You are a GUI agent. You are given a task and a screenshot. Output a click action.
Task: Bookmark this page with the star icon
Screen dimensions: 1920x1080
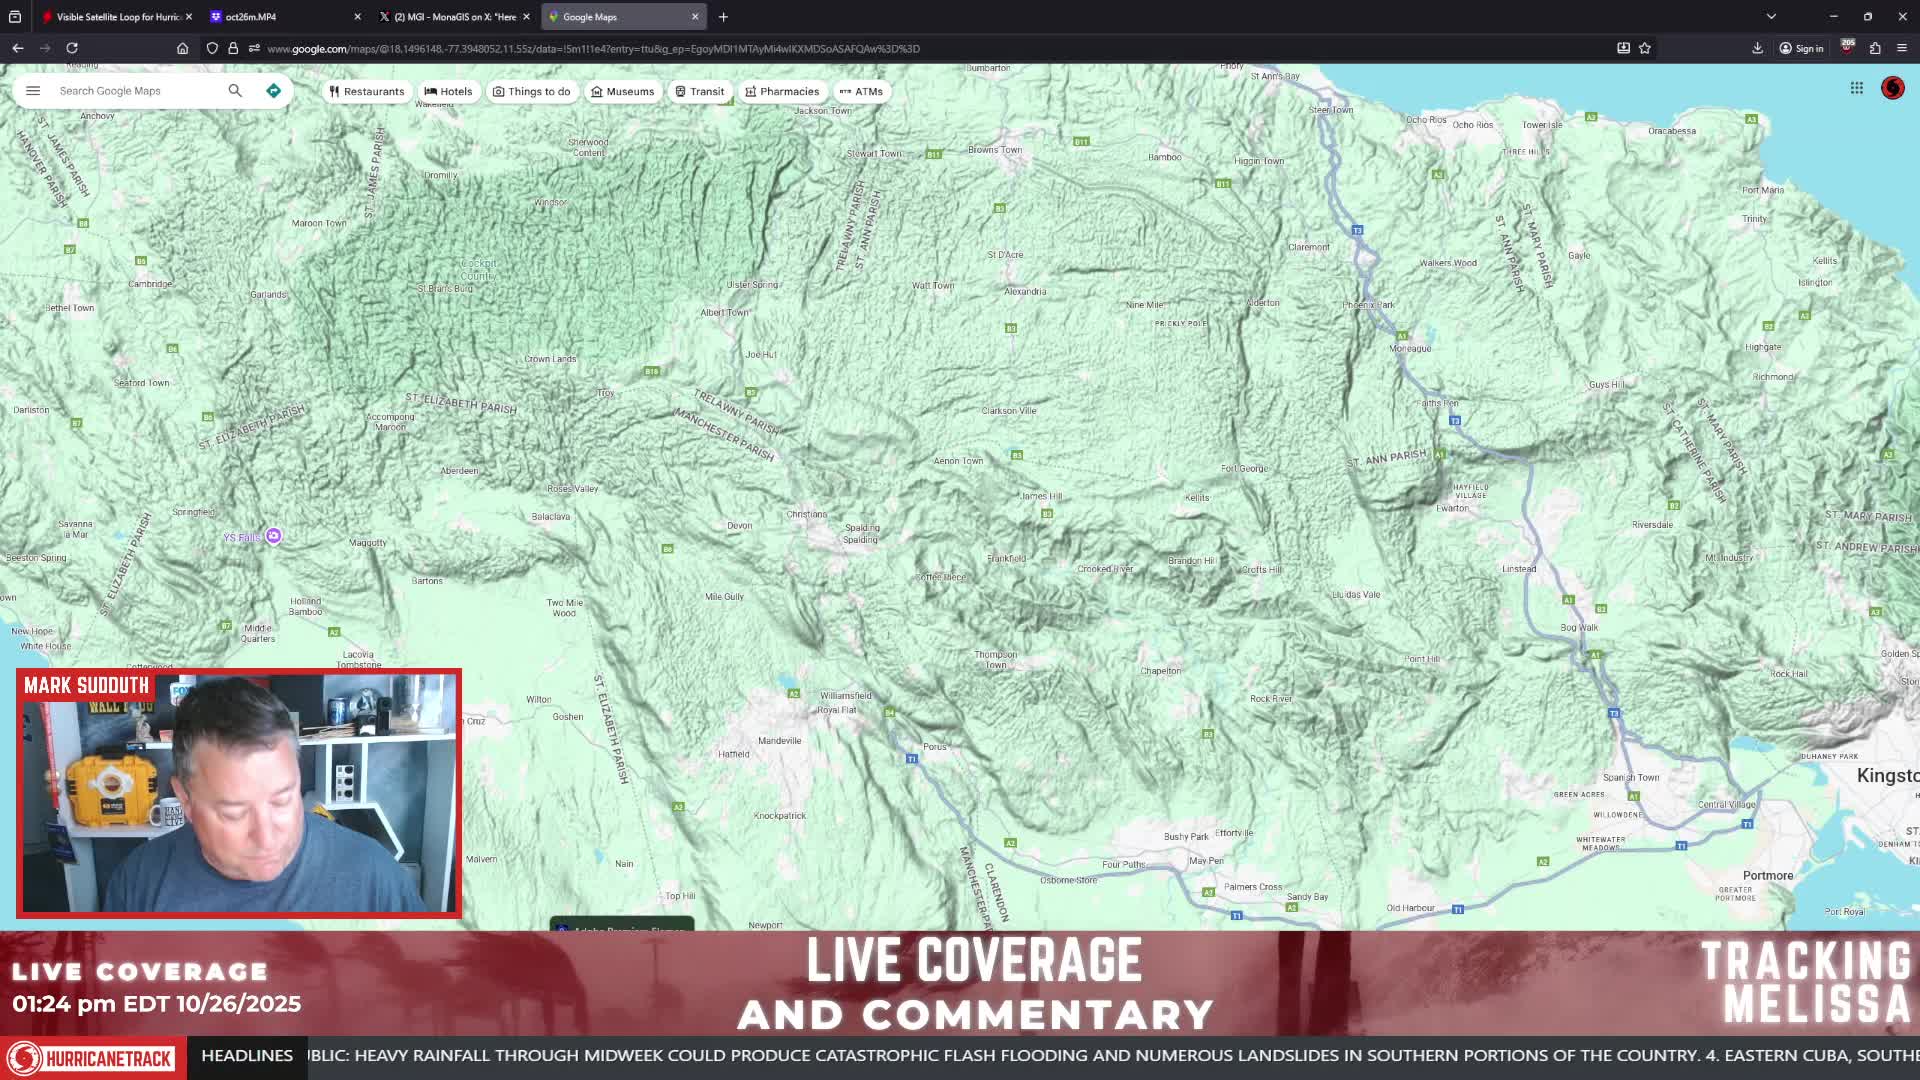click(1645, 48)
